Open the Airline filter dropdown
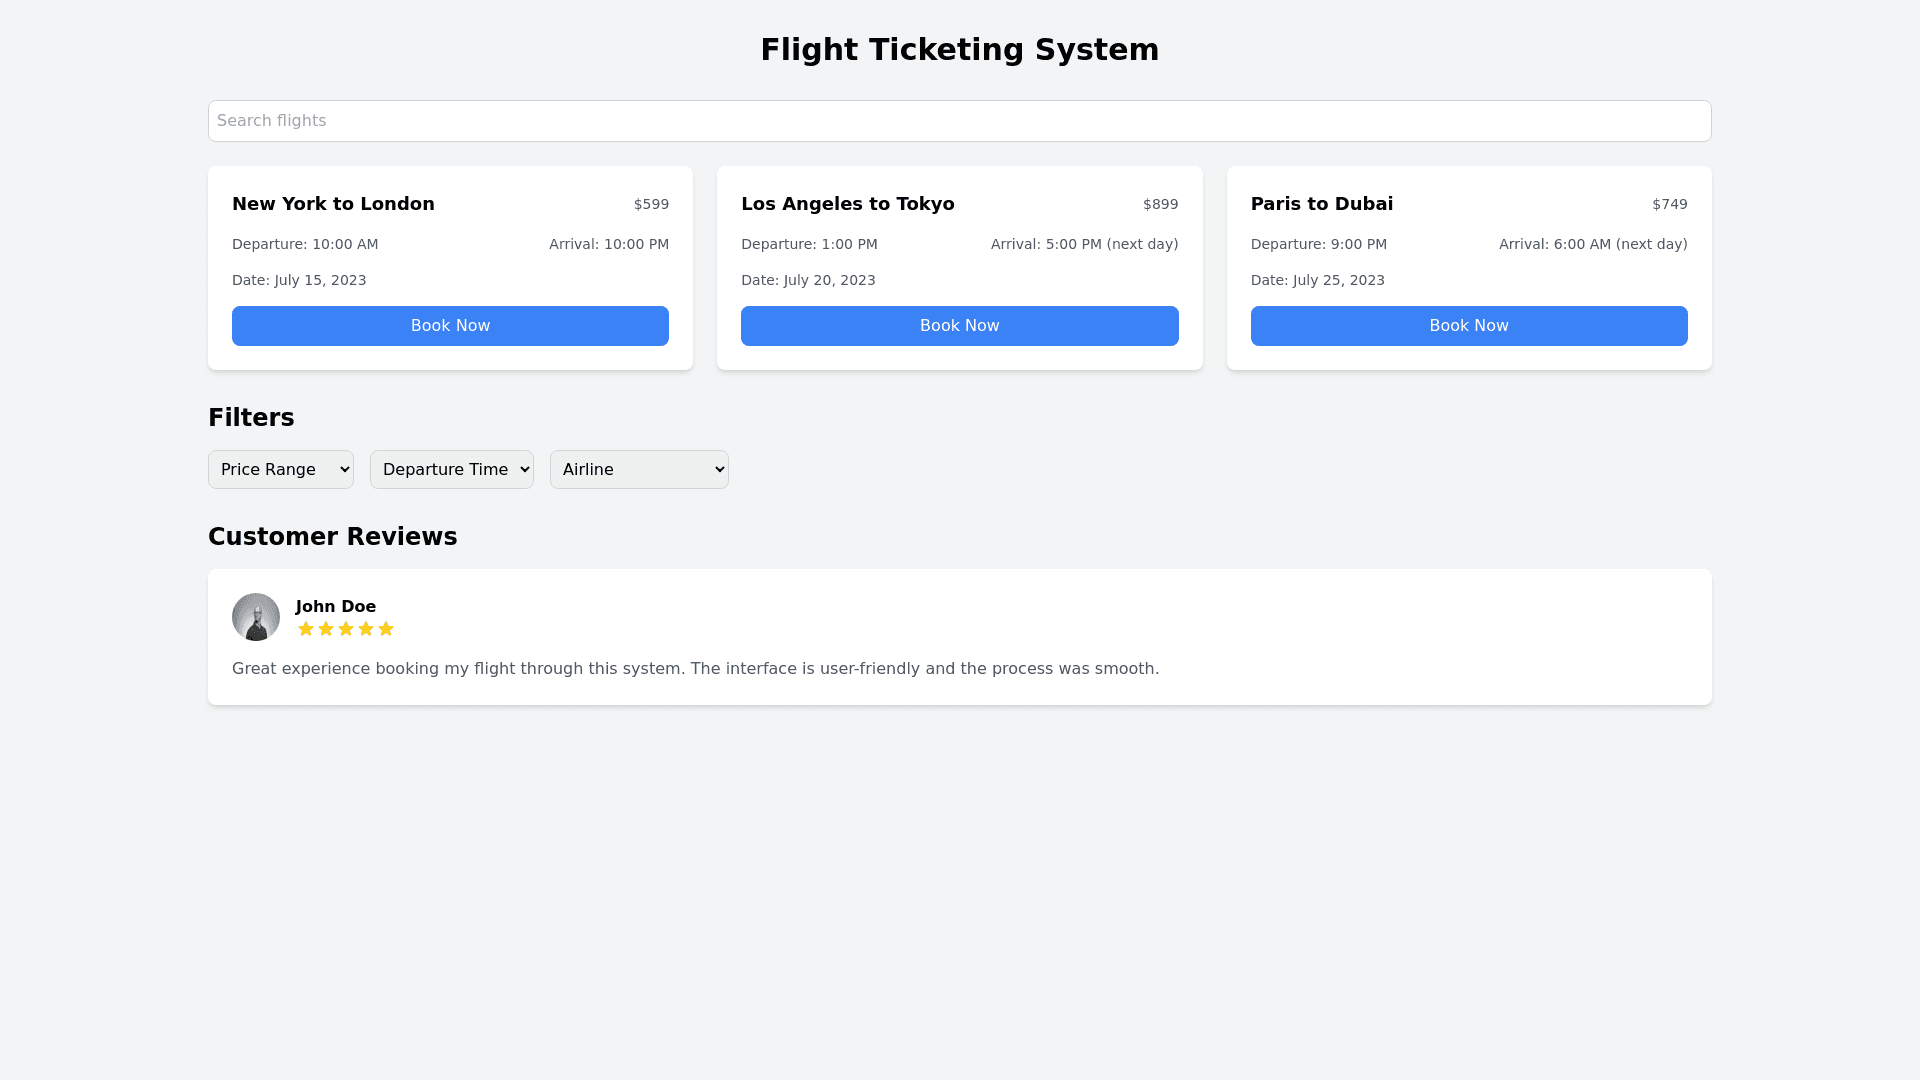The width and height of the screenshot is (1920, 1080). 639,470
